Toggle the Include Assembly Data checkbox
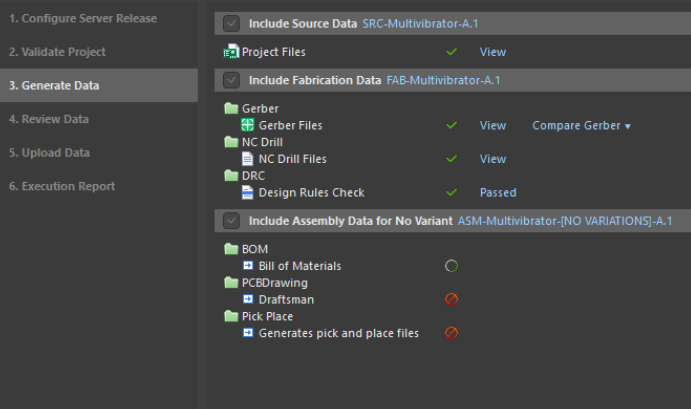The width and height of the screenshot is (691, 409). [x=231, y=220]
